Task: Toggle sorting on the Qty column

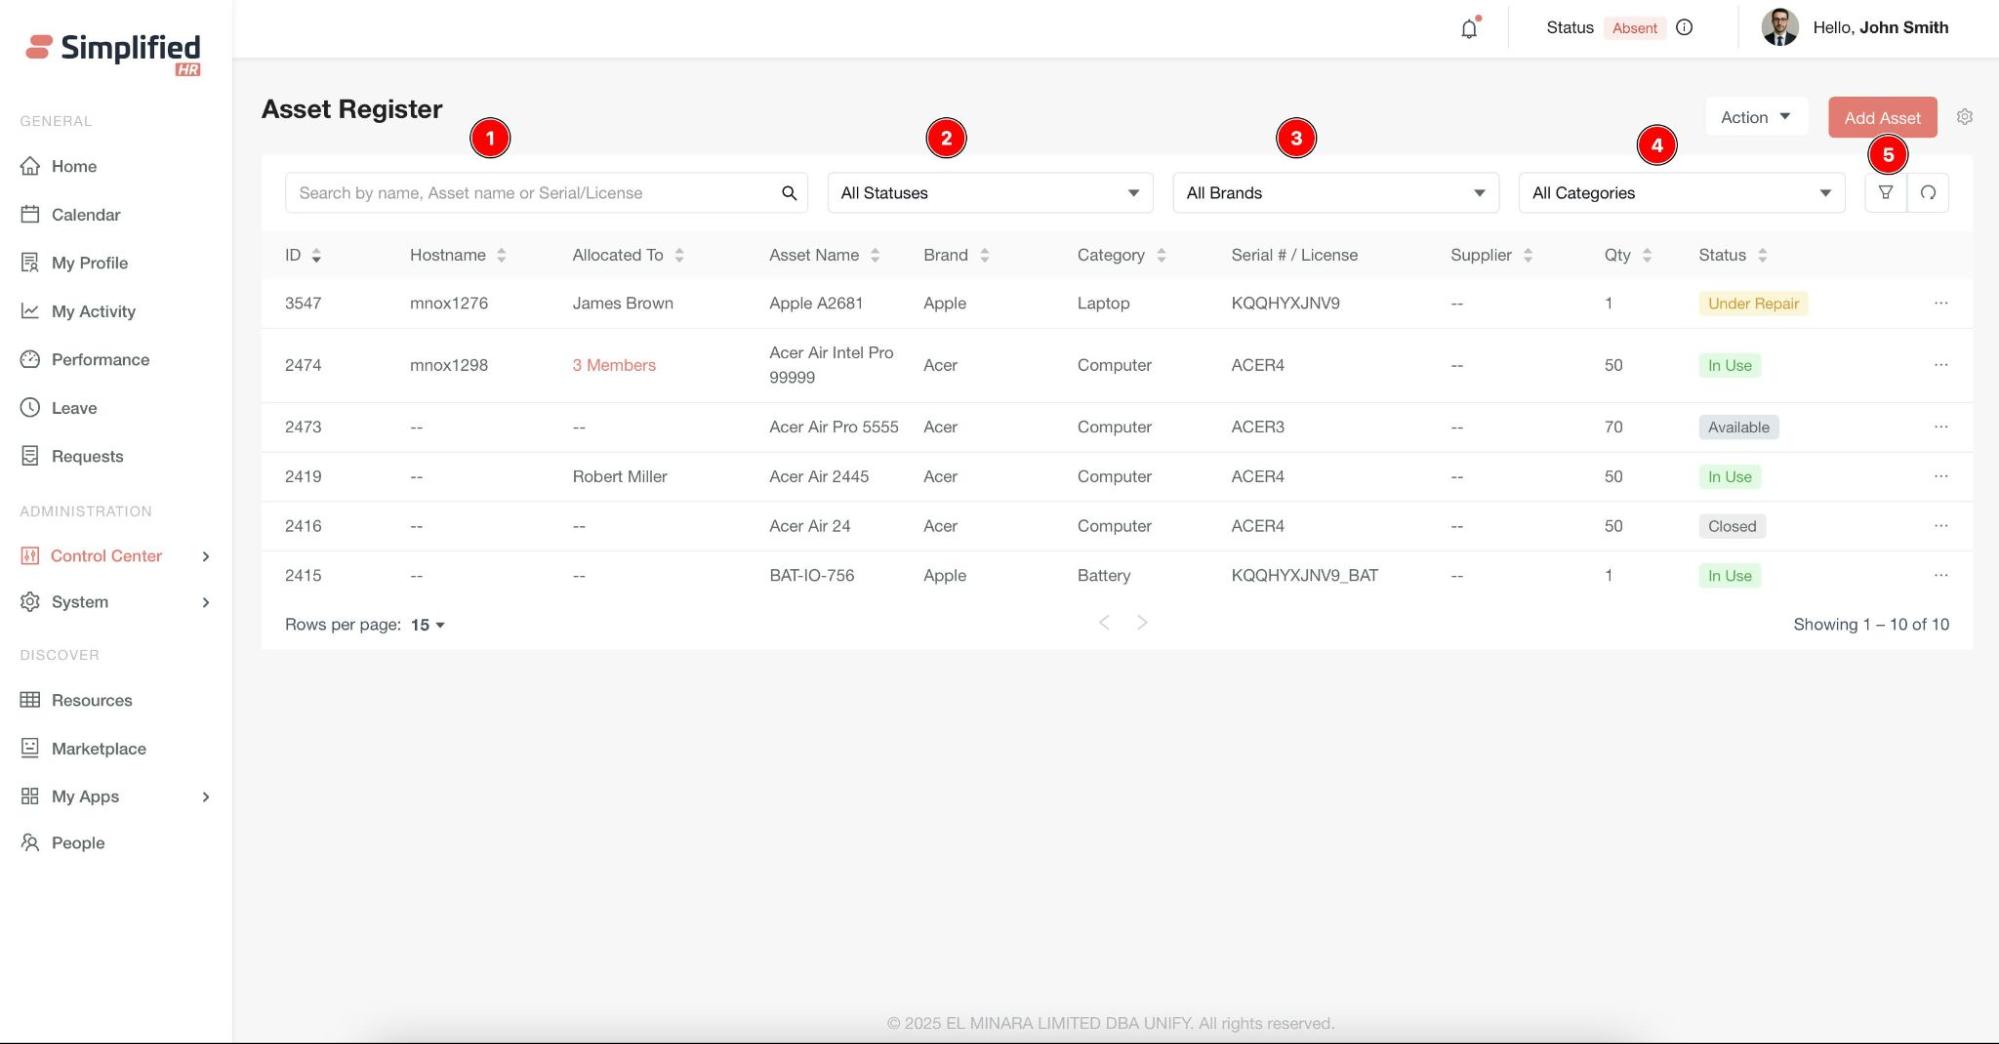Action: 1646,256
